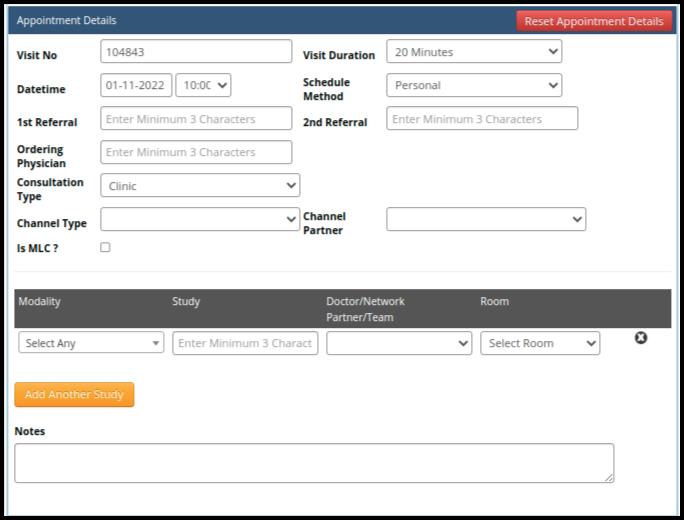Click the Add Another Study button
Screen dimensions: 684x520
(74, 394)
